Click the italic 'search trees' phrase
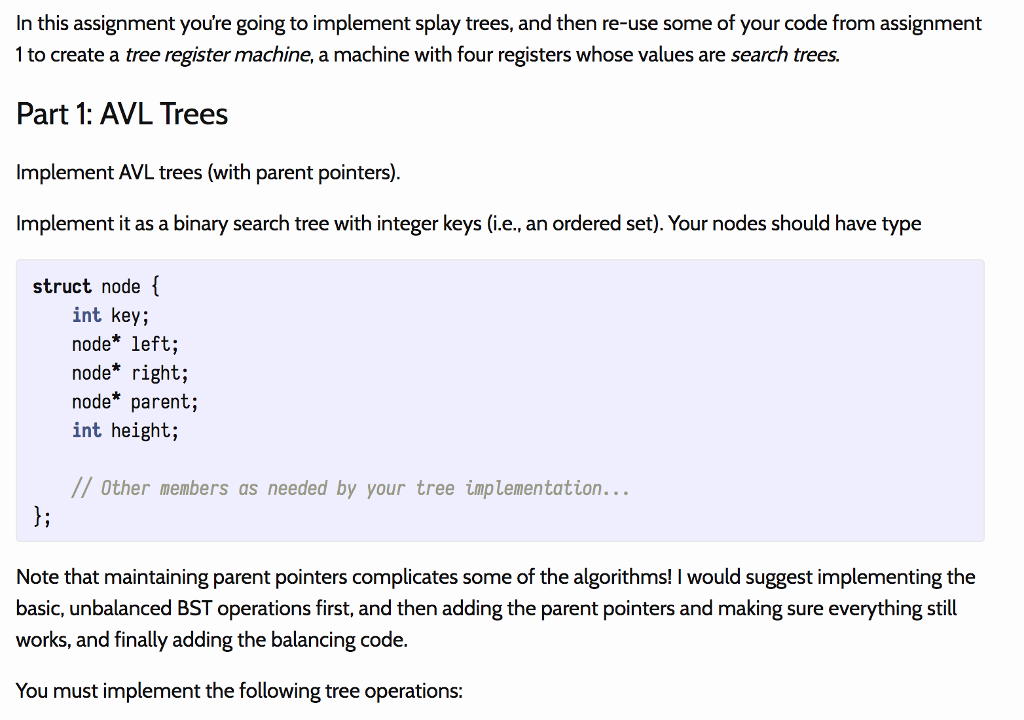 tap(784, 55)
